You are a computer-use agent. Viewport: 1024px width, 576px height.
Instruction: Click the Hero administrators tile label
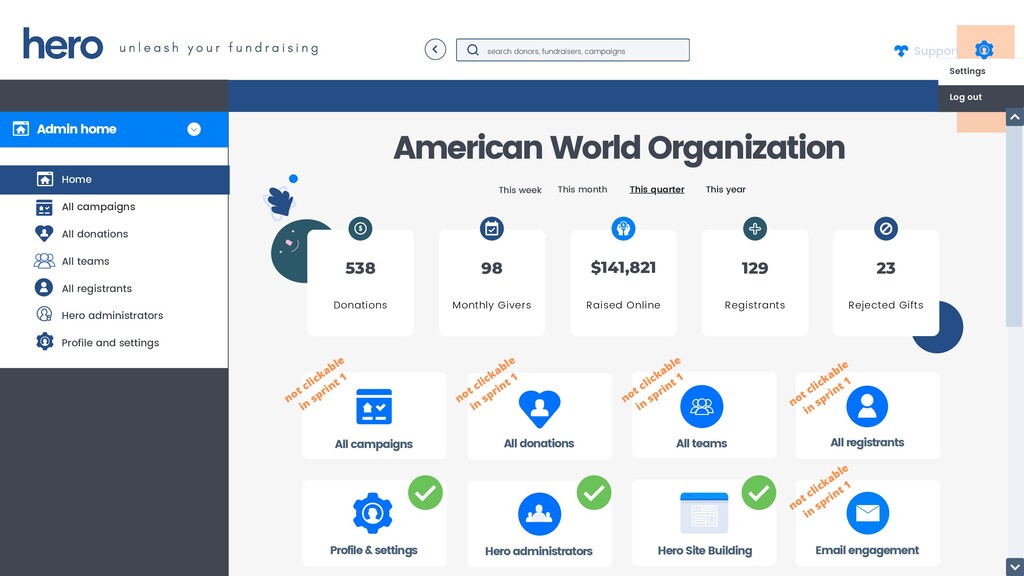pyautogui.click(x=539, y=551)
